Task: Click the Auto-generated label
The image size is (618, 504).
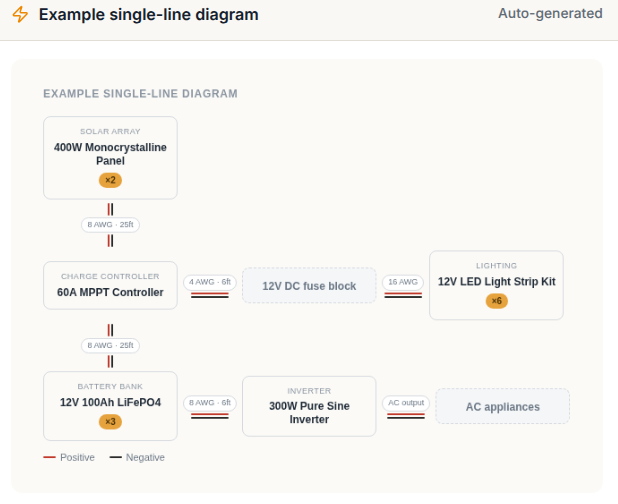Action: click(550, 13)
